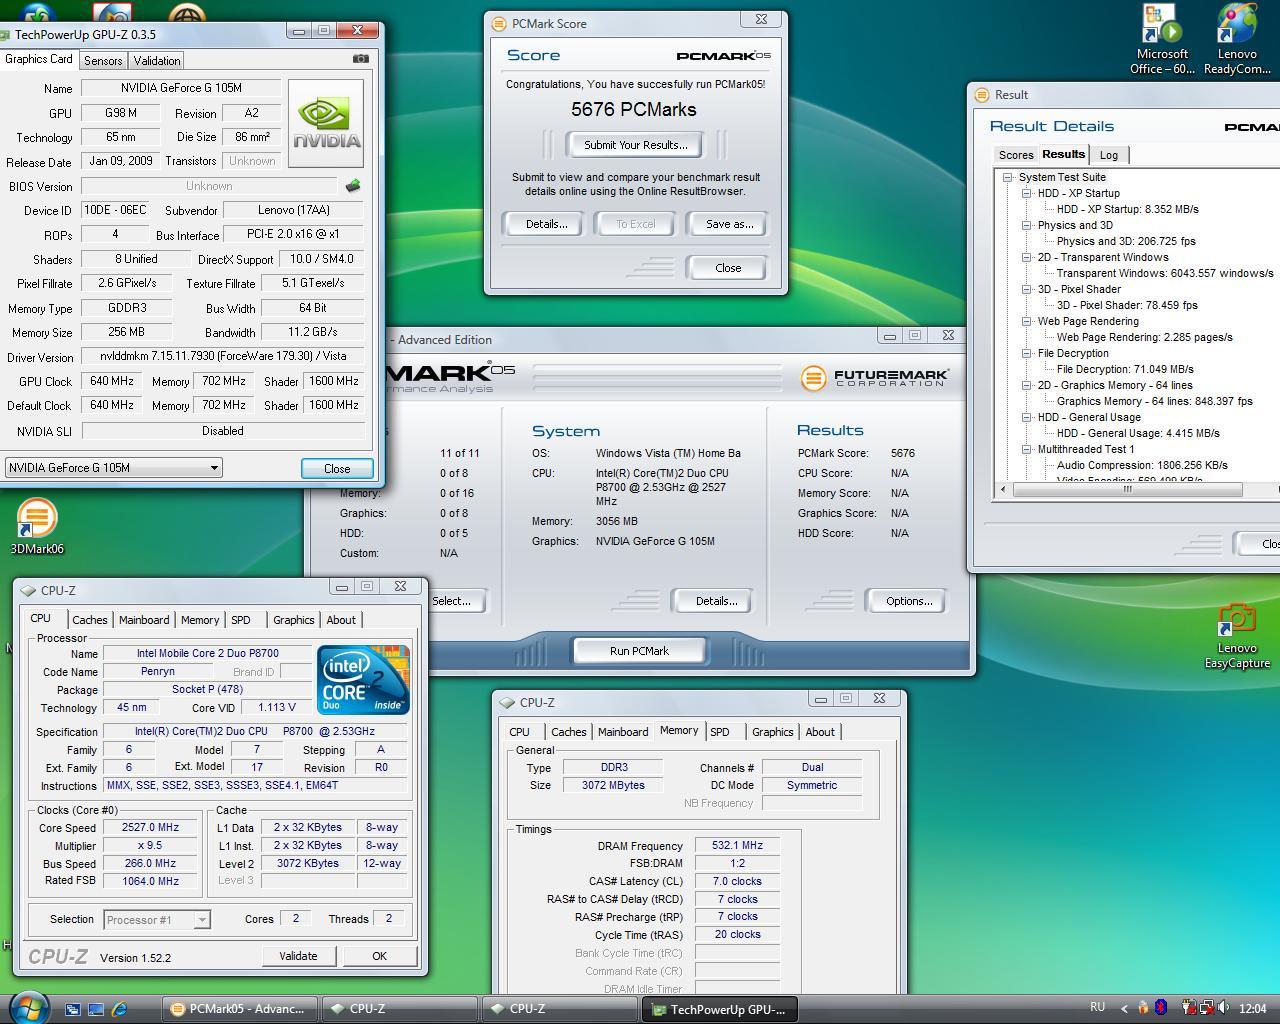The height and width of the screenshot is (1024, 1280).
Task: Click the Driver Version field in GPU-Z
Action: pos(222,357)
